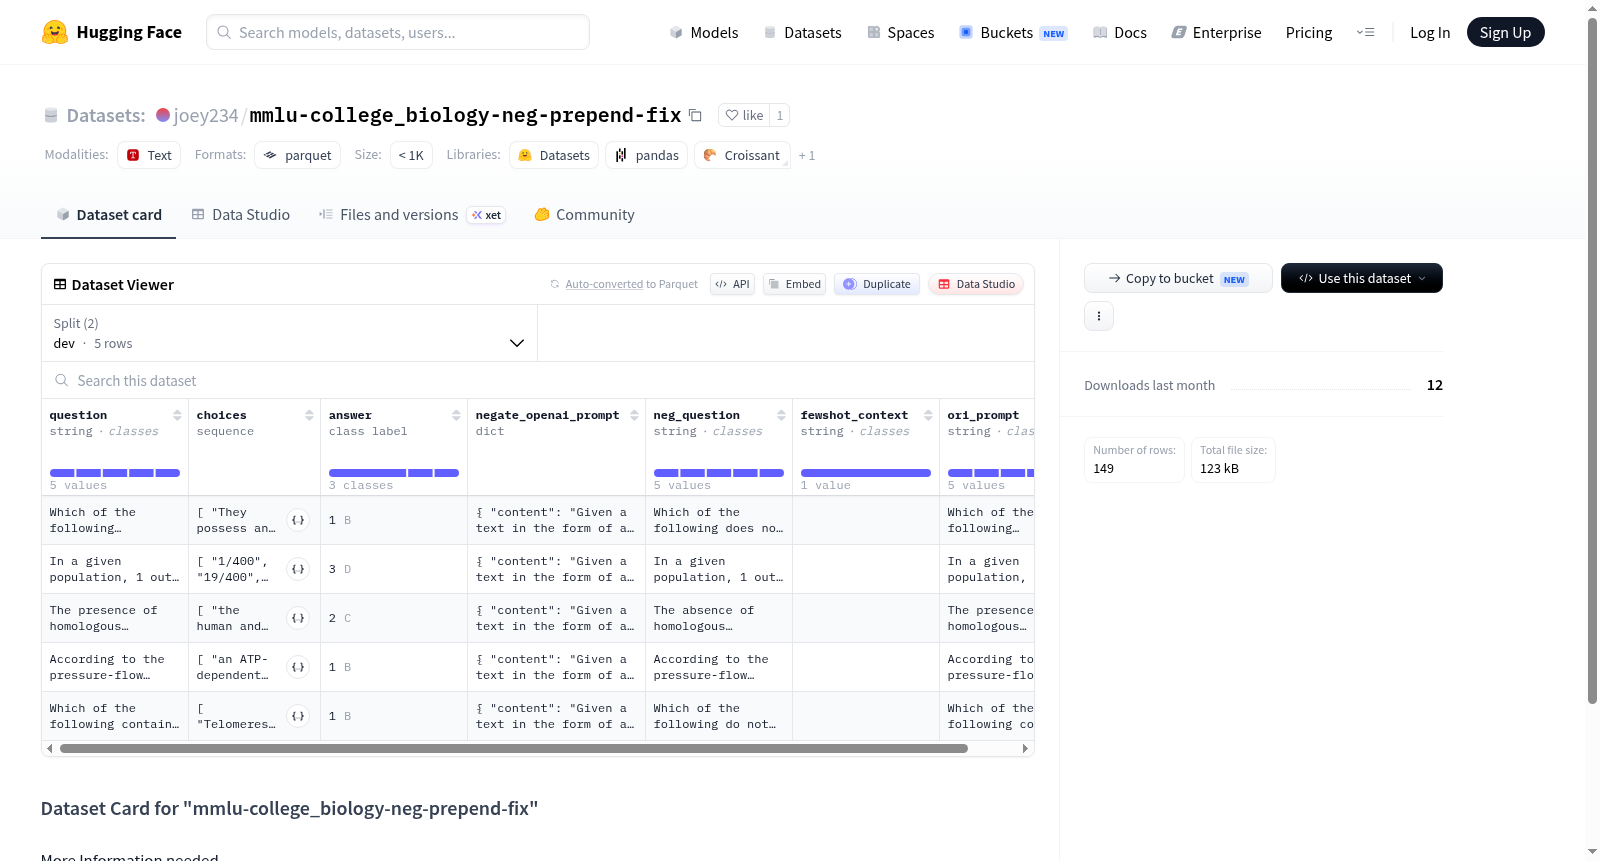Click the answer cell '3 D'

coord(394,569)
